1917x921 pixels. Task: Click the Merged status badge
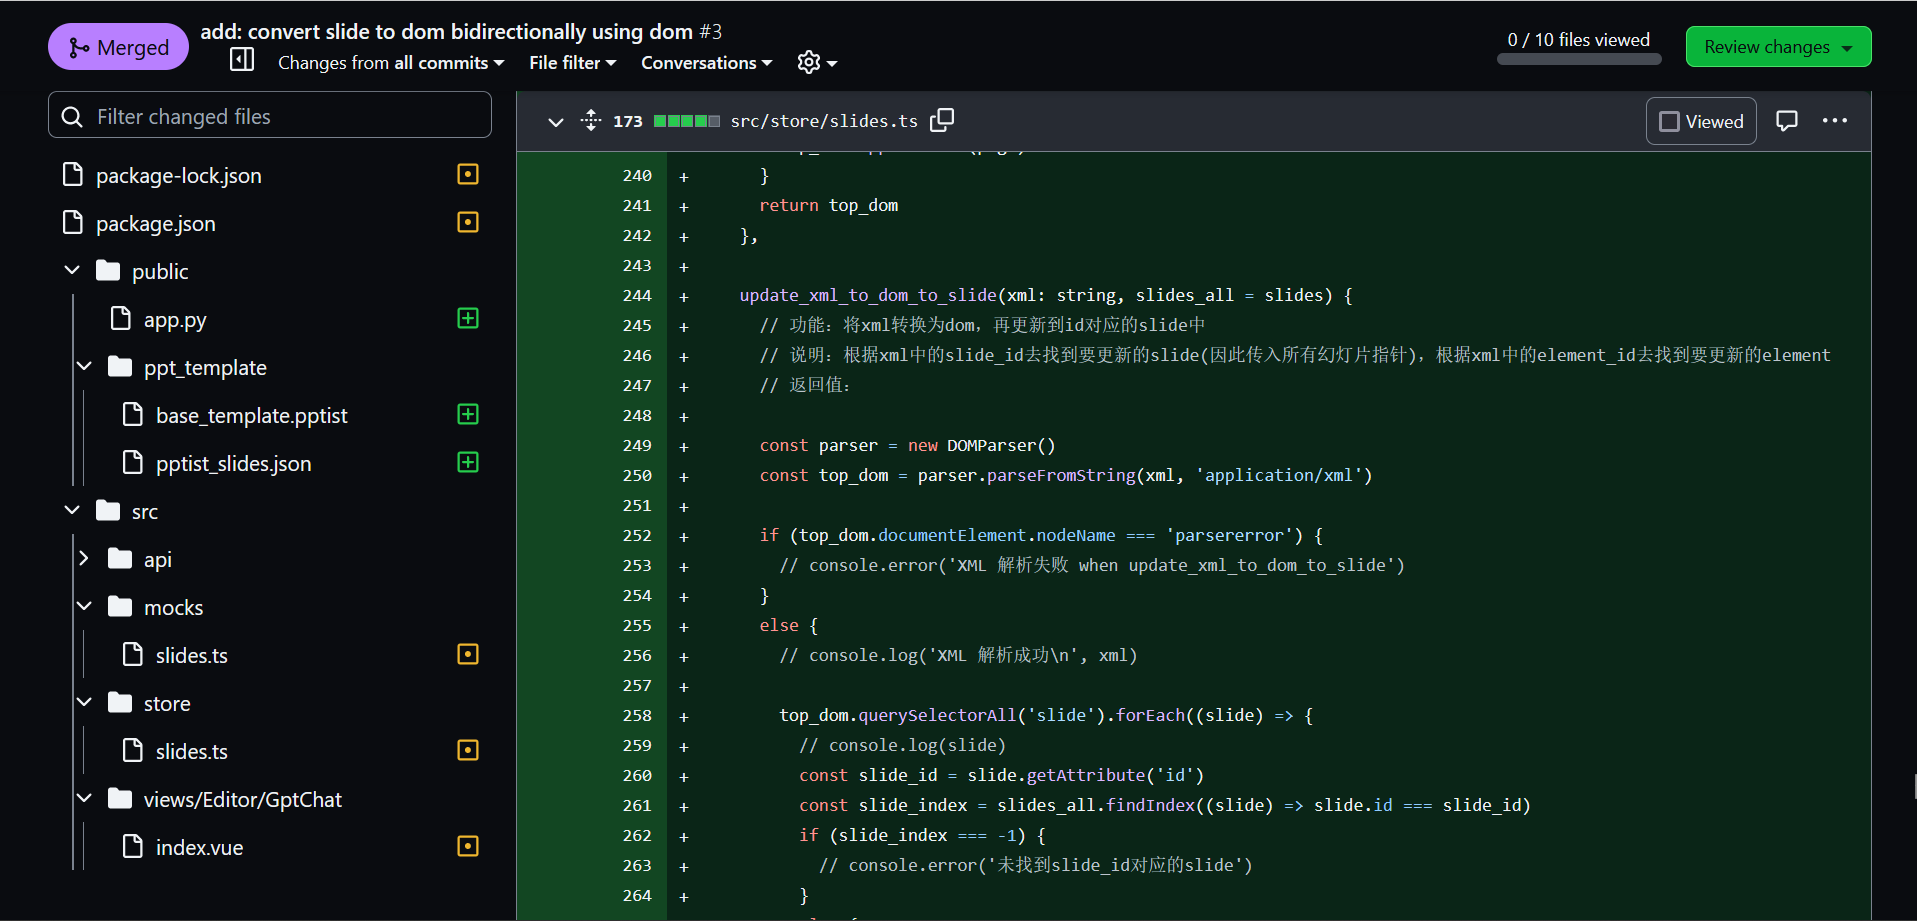[117, 46]
